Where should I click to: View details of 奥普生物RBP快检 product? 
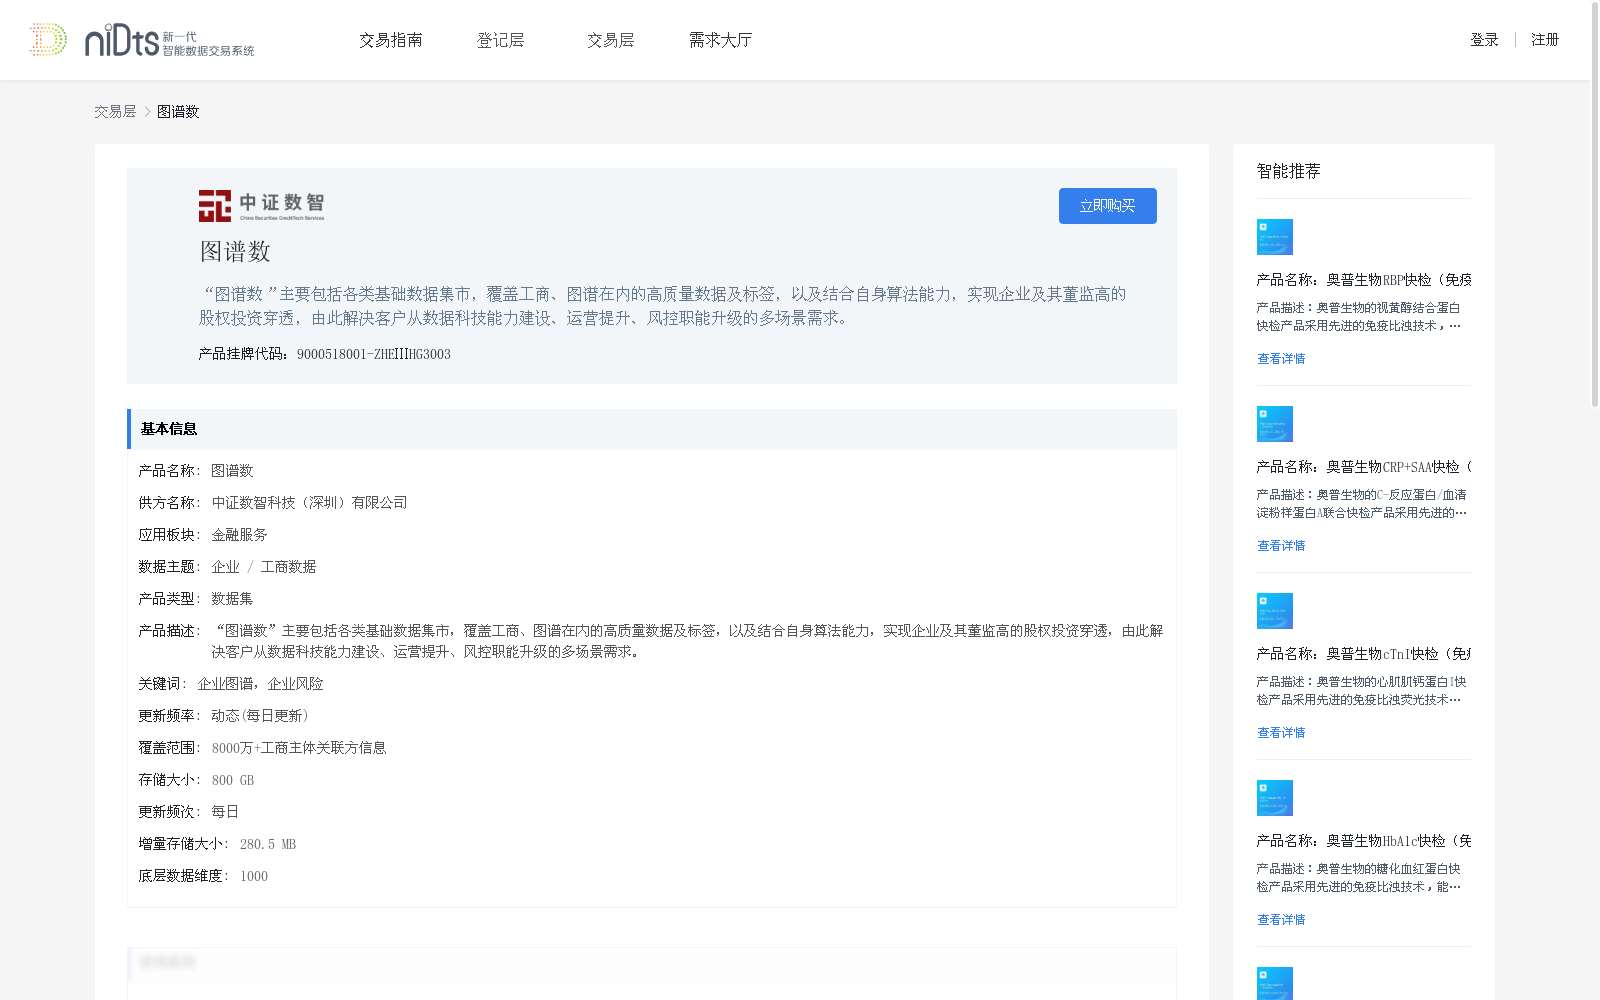(1281, 359)
